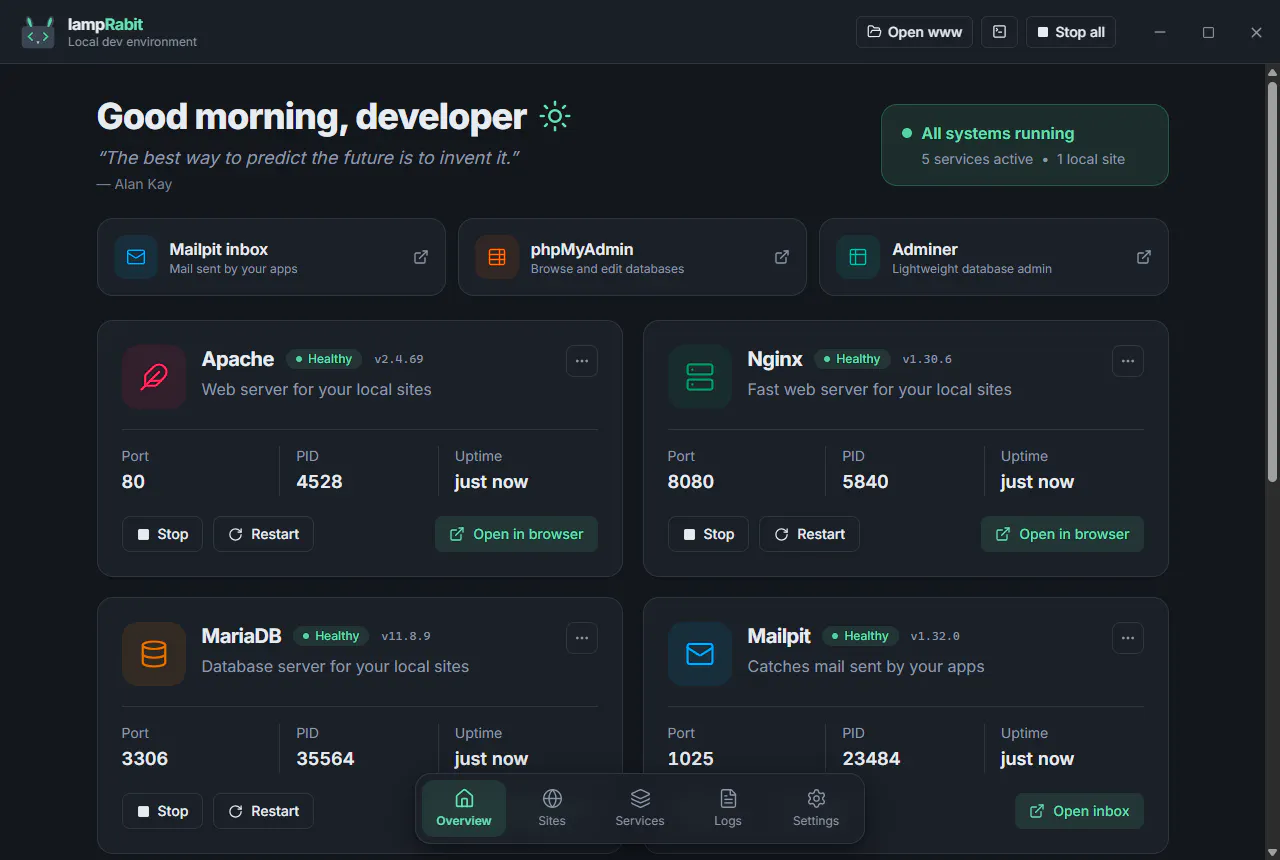
Task: Open Apache in browser
Action: tap(516, 534)
